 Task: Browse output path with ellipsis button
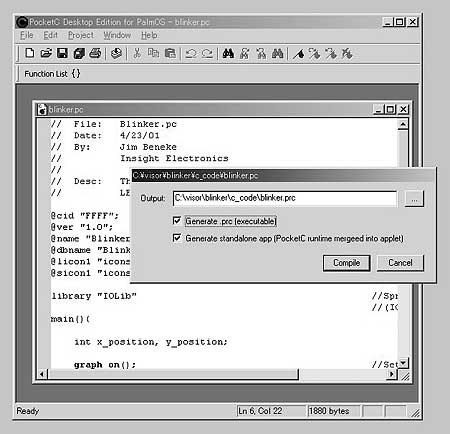click(414, 199)
